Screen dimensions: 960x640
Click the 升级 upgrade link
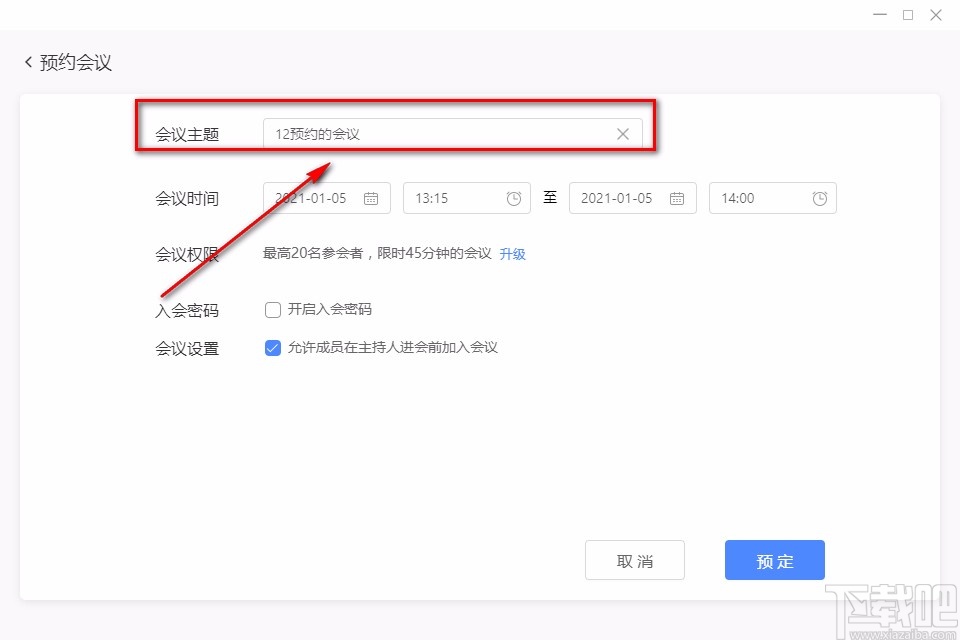pos(512,254)
